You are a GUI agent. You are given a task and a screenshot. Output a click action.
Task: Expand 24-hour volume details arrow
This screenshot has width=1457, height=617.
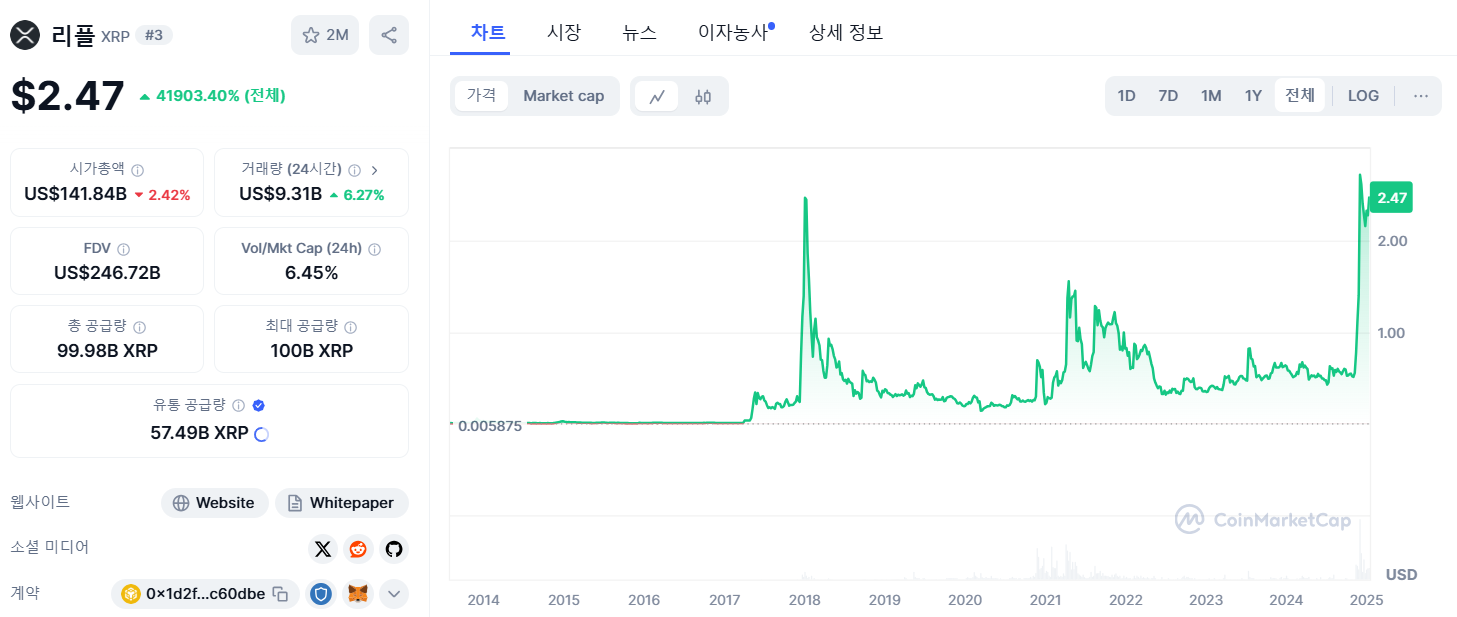pos(374,170)
